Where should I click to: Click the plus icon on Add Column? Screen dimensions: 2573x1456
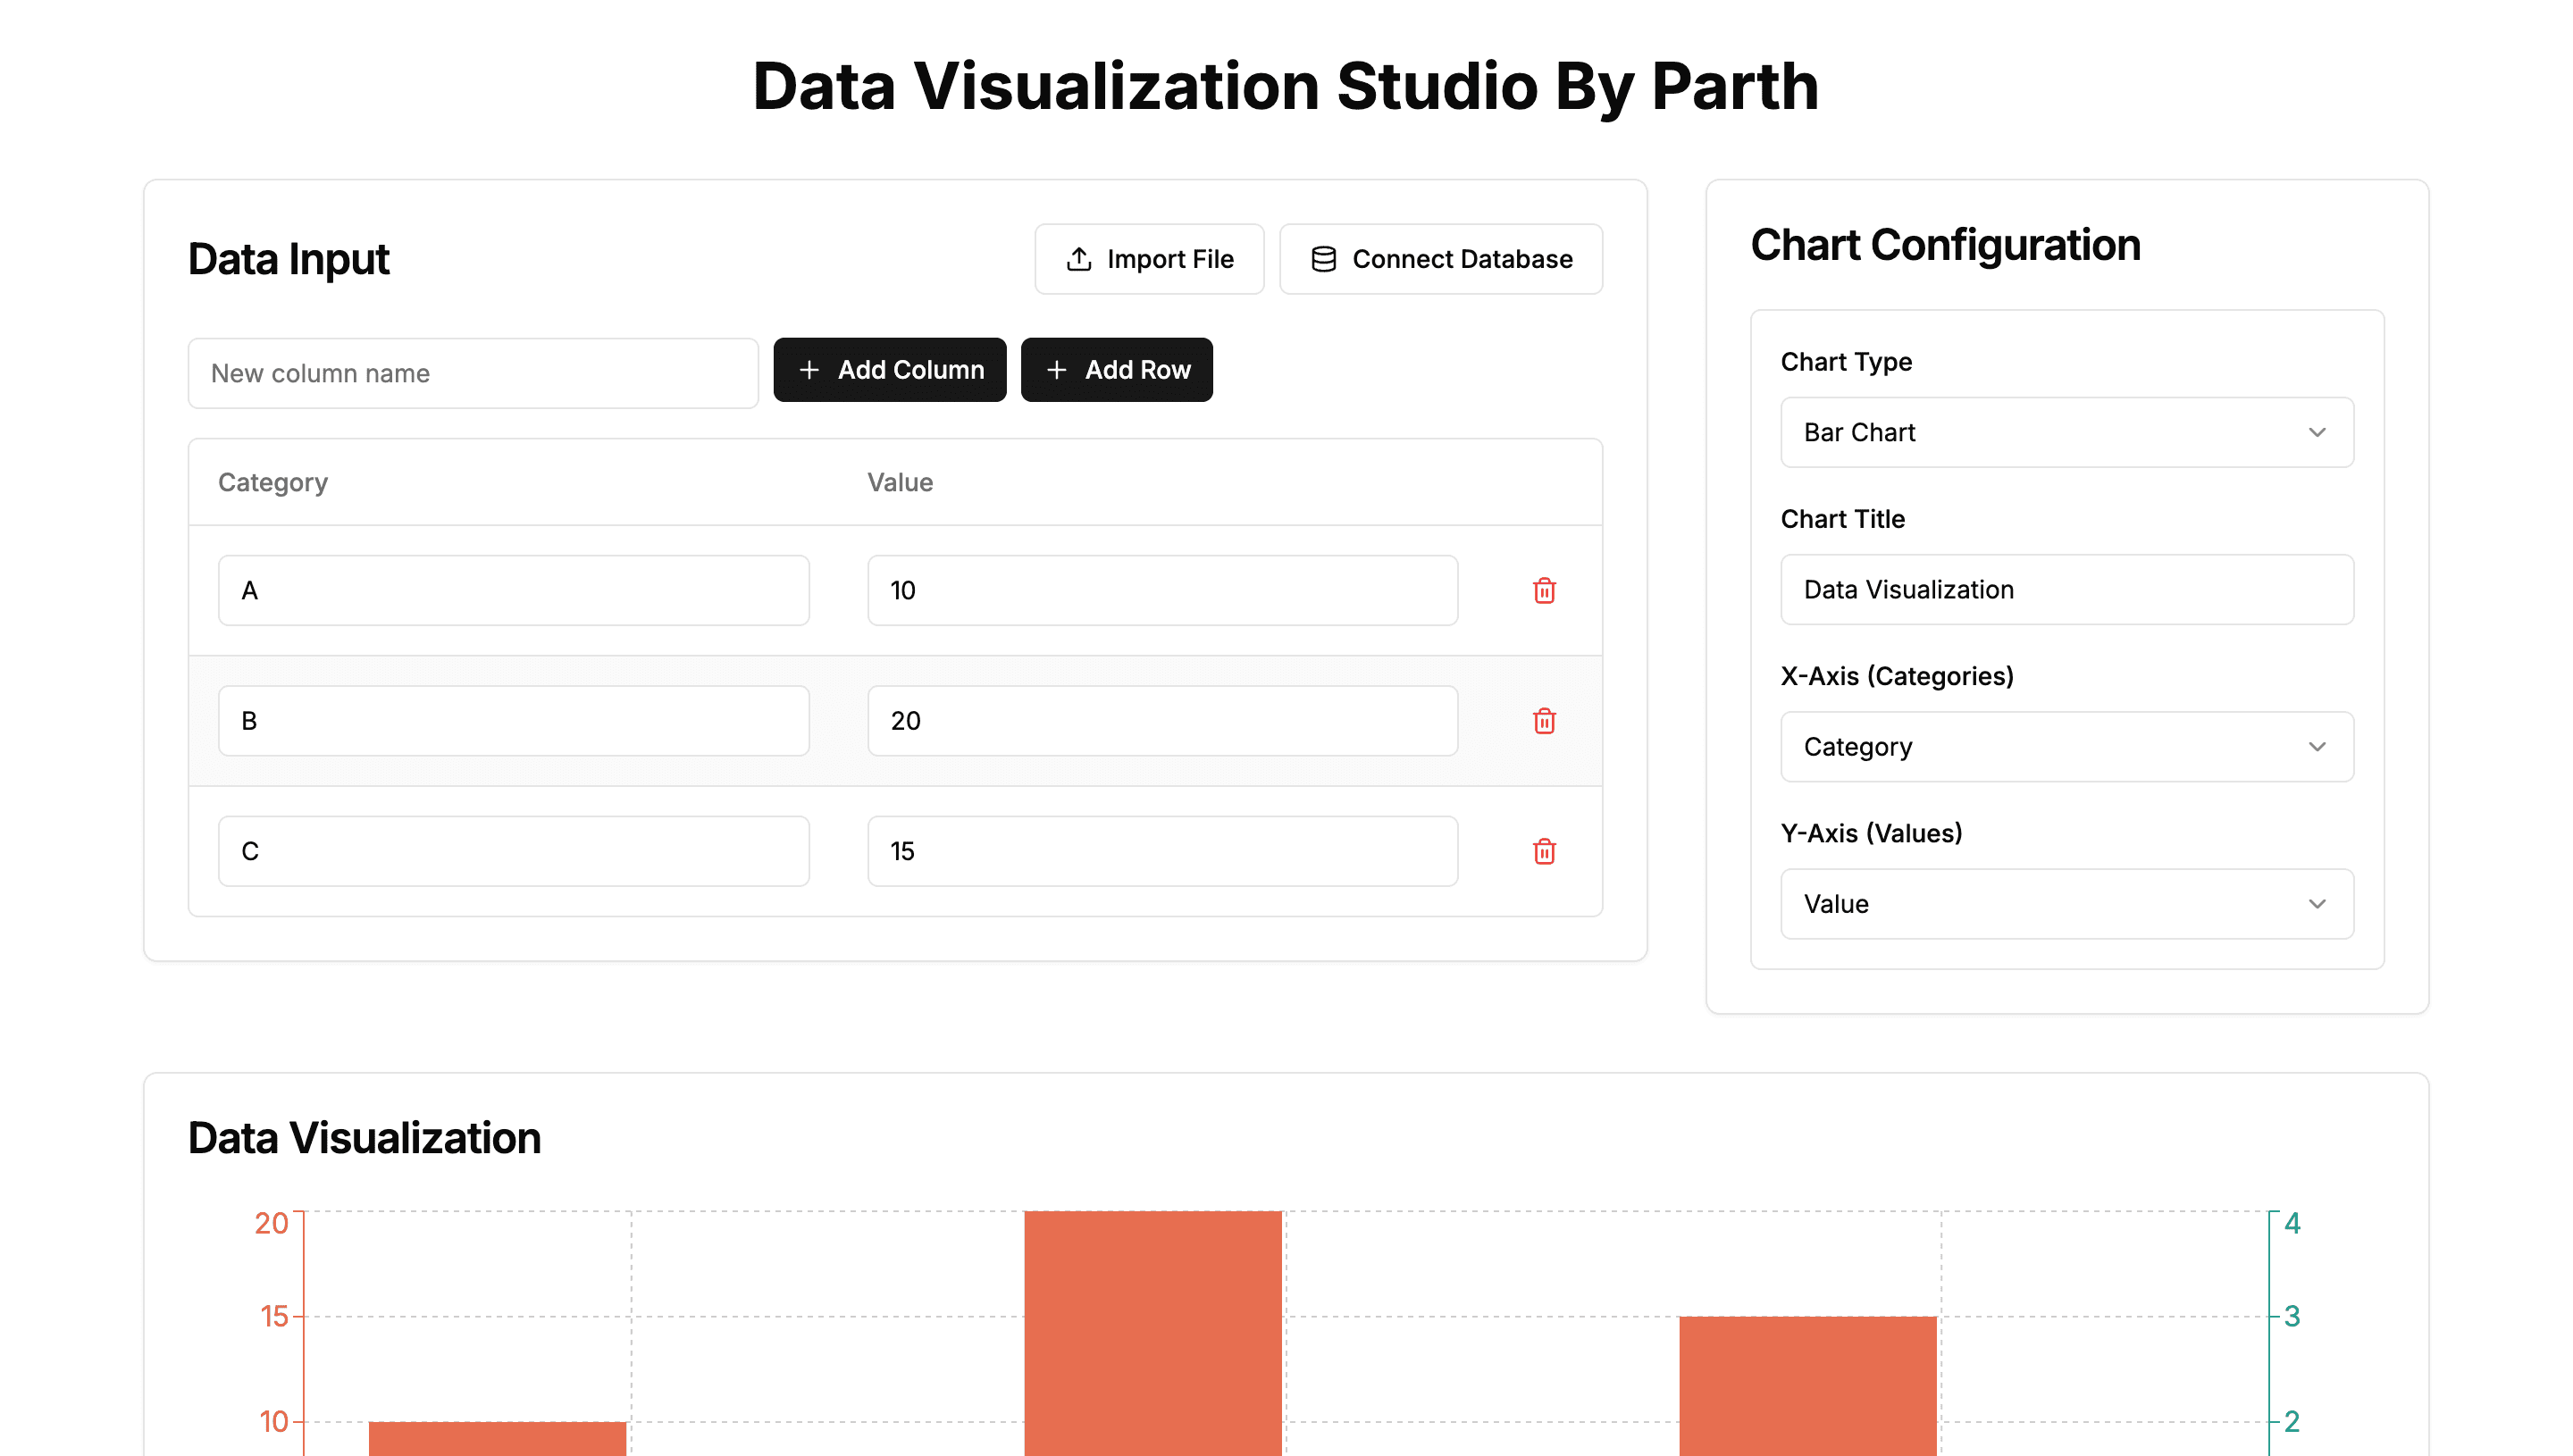pos(810,370)
